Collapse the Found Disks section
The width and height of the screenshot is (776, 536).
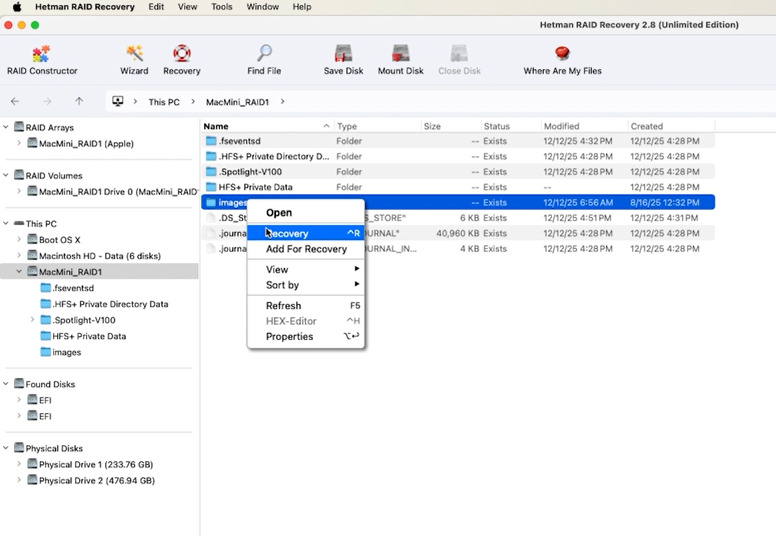[x=6, y=384]
